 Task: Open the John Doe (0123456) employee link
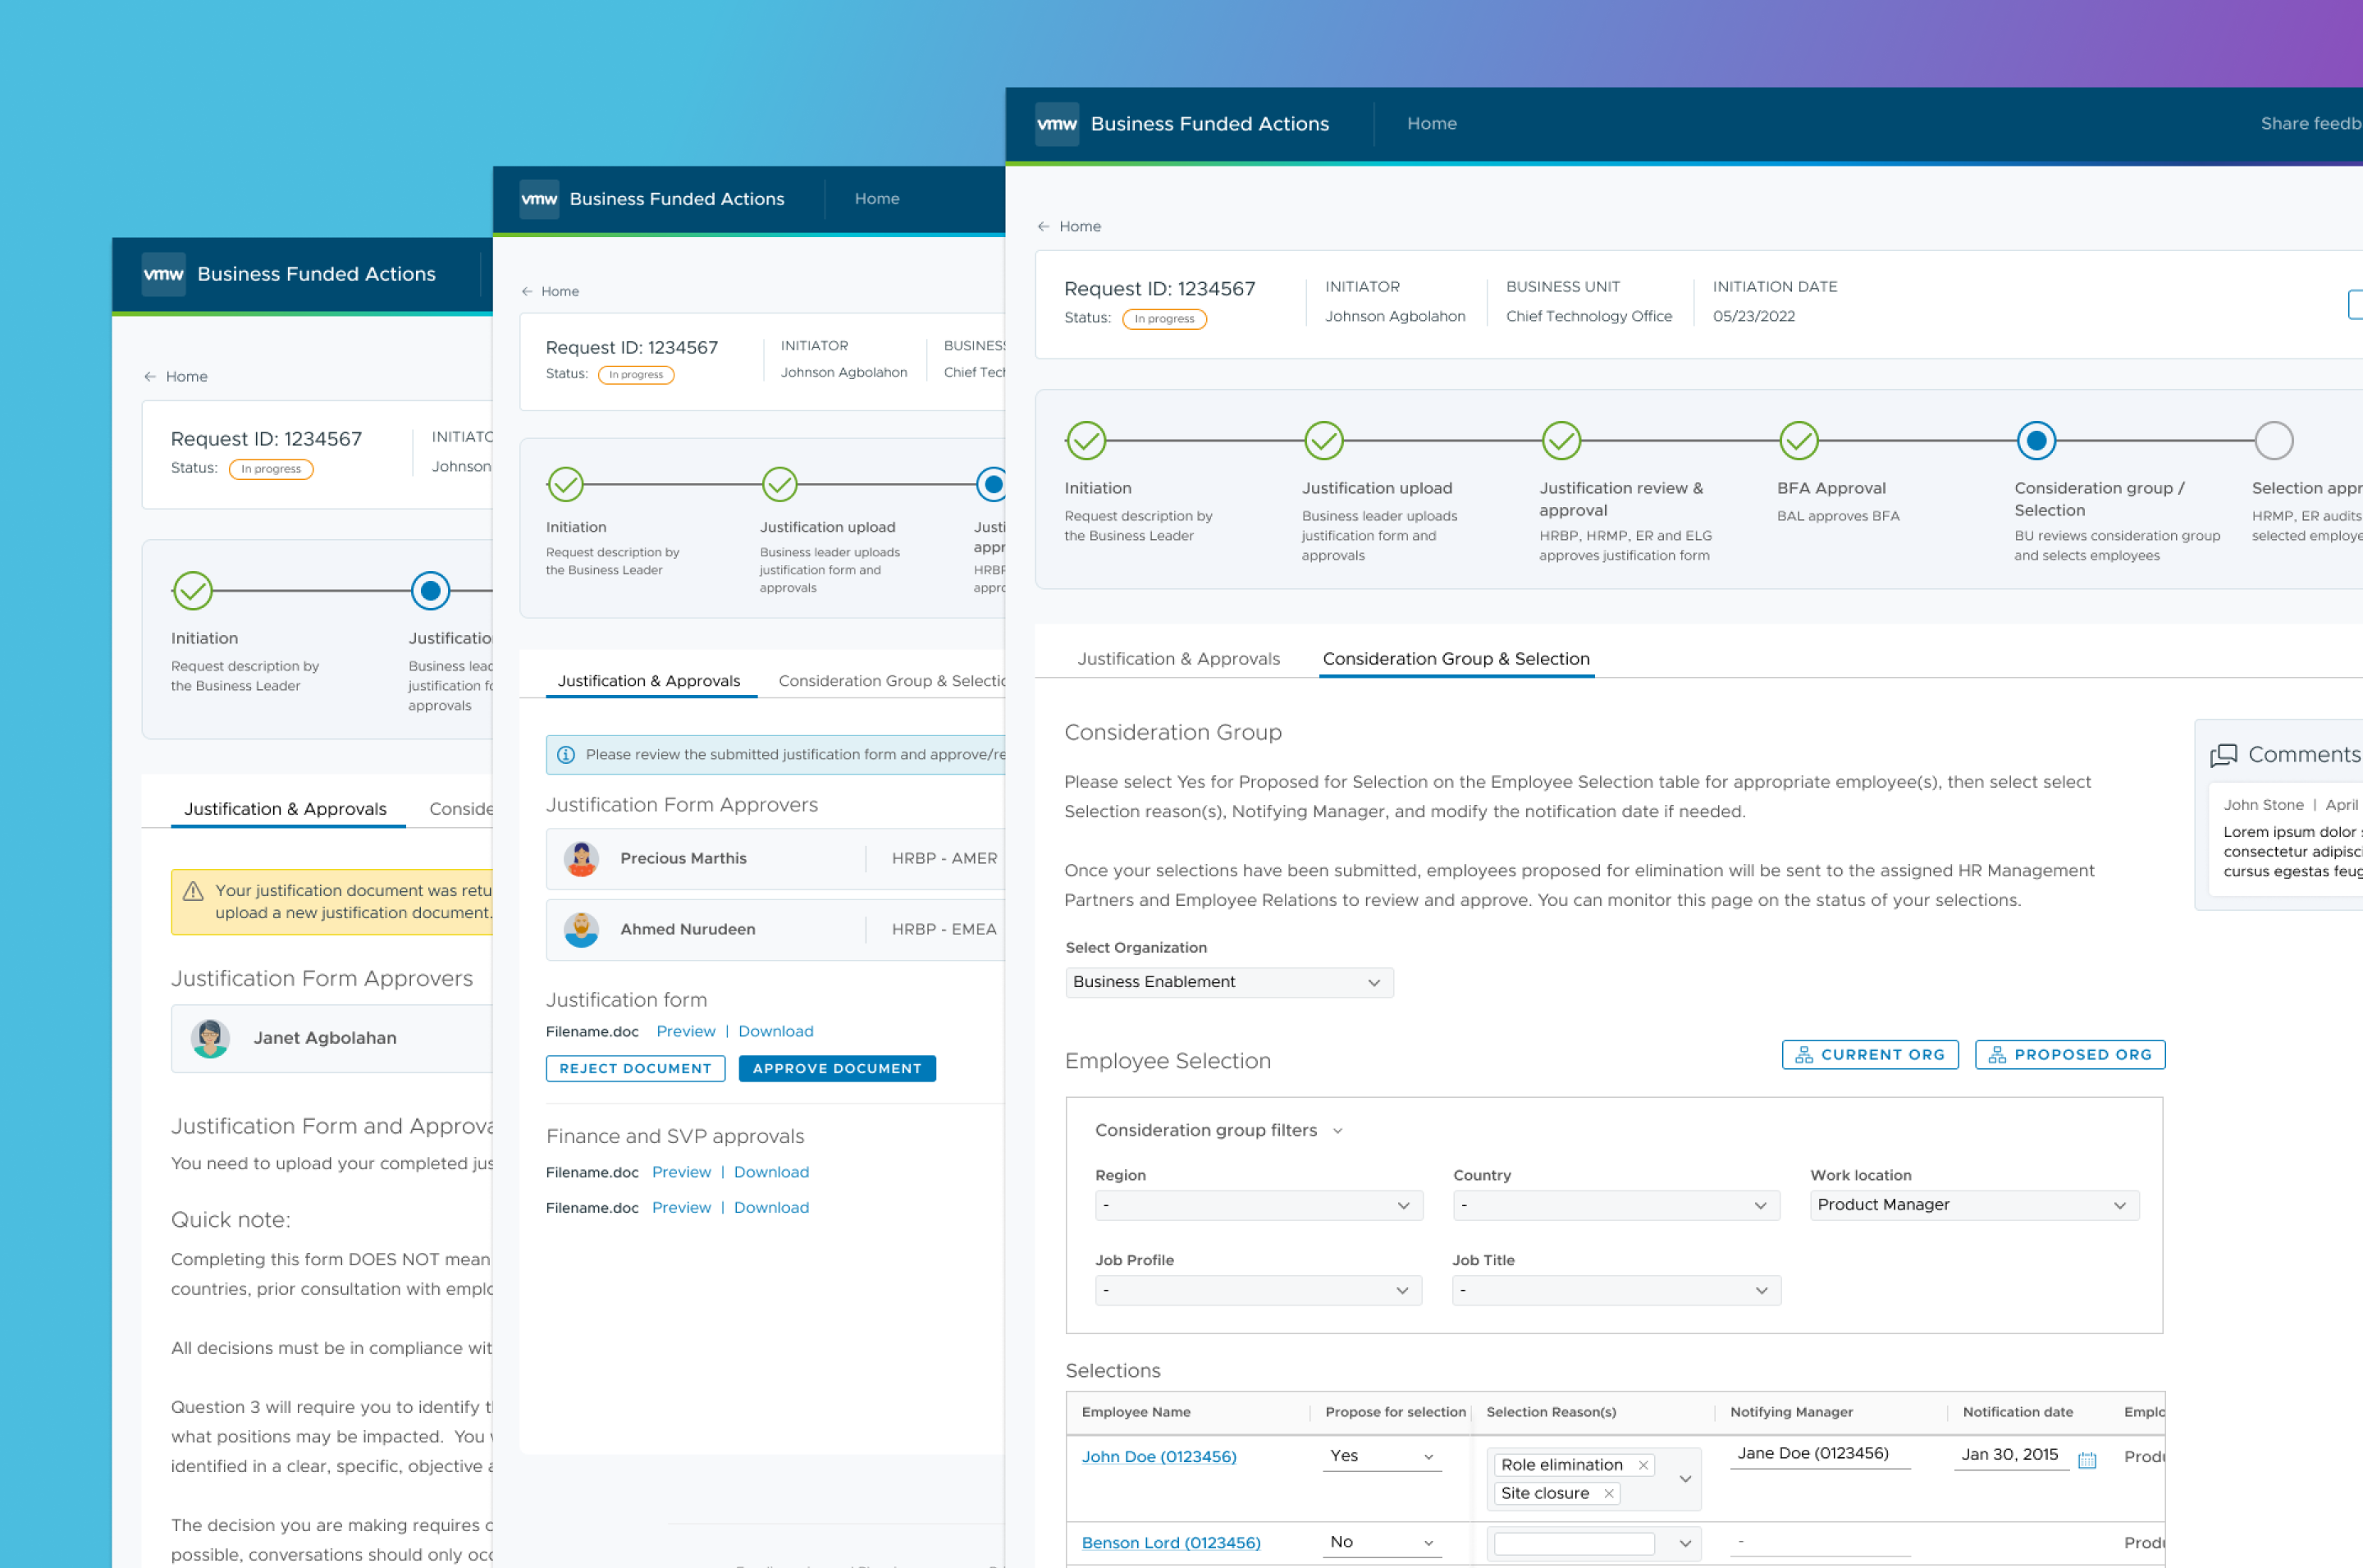pyautogui.click(x=1158, y=1457)
